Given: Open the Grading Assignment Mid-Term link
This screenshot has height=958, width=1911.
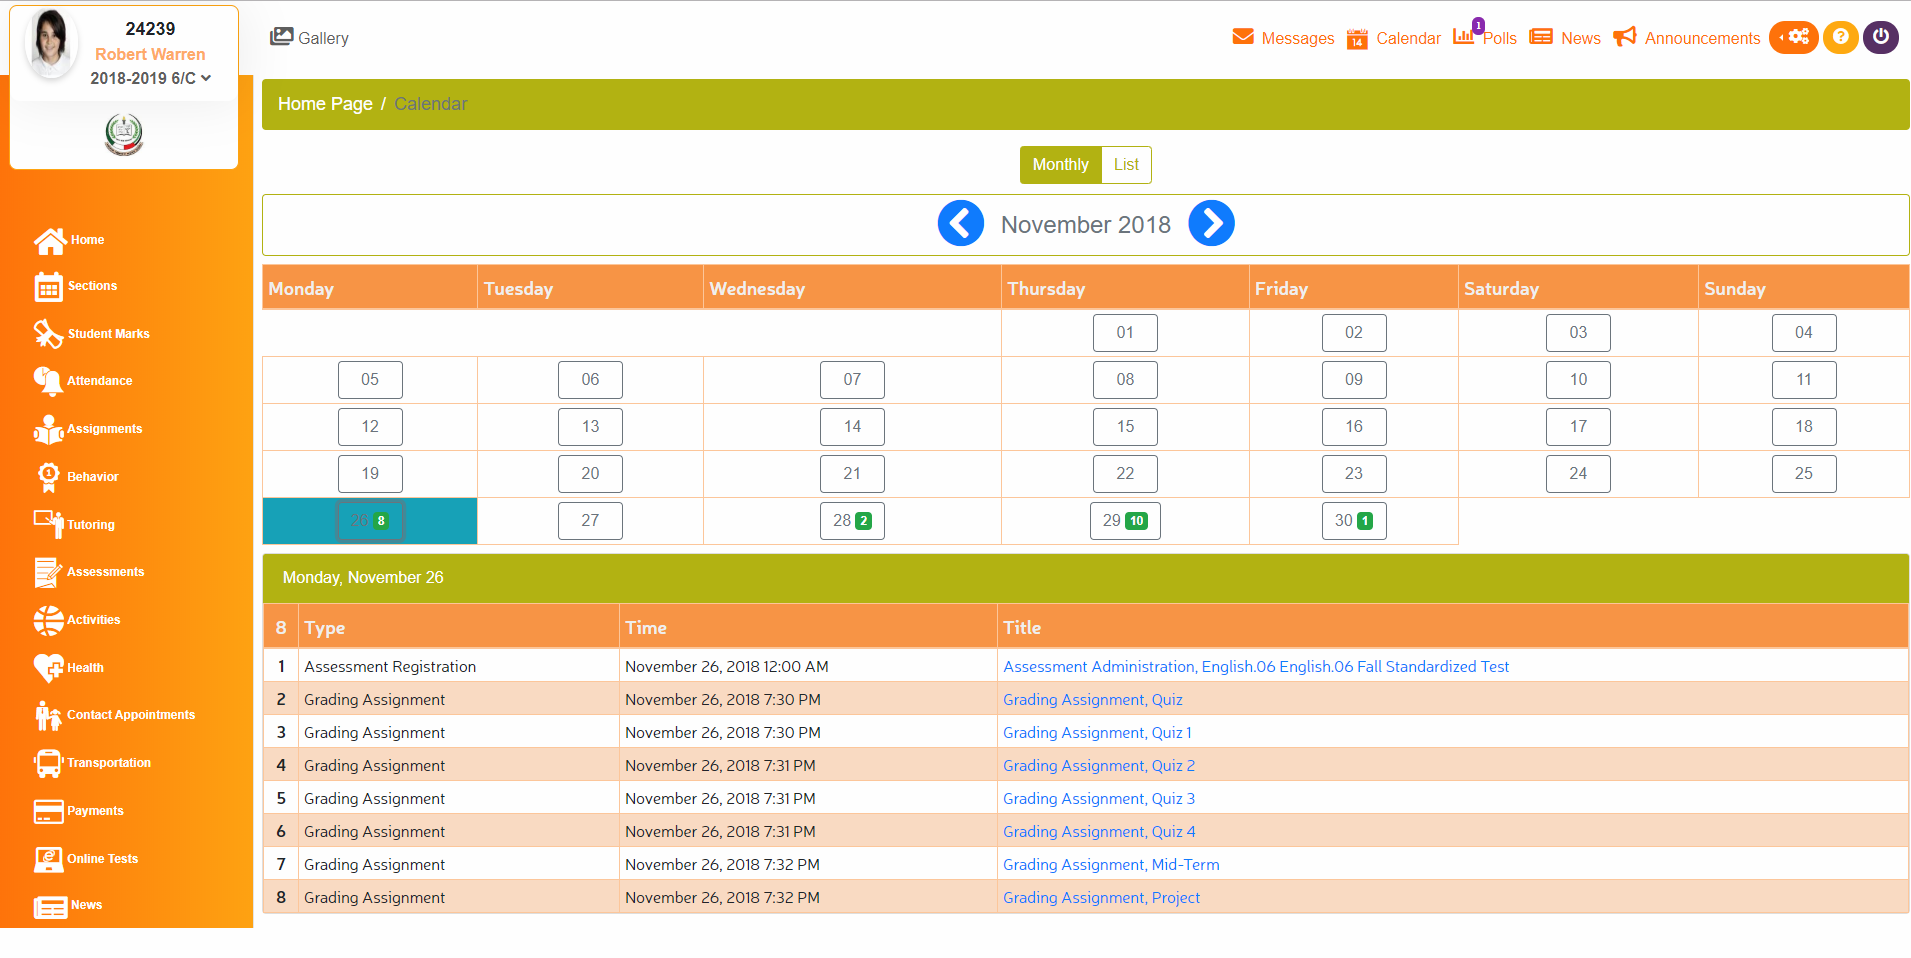Looking at the screenshot, I should tap(1110, 864).
